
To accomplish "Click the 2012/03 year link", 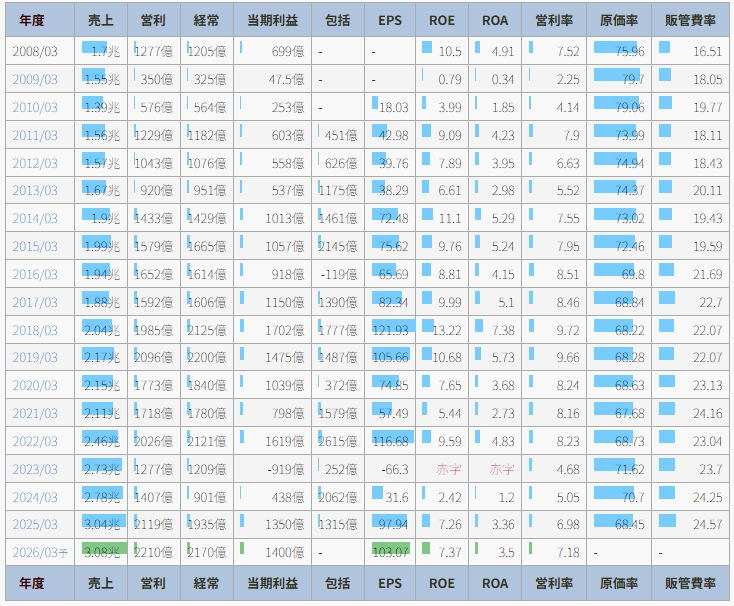I will coord(35,164).
